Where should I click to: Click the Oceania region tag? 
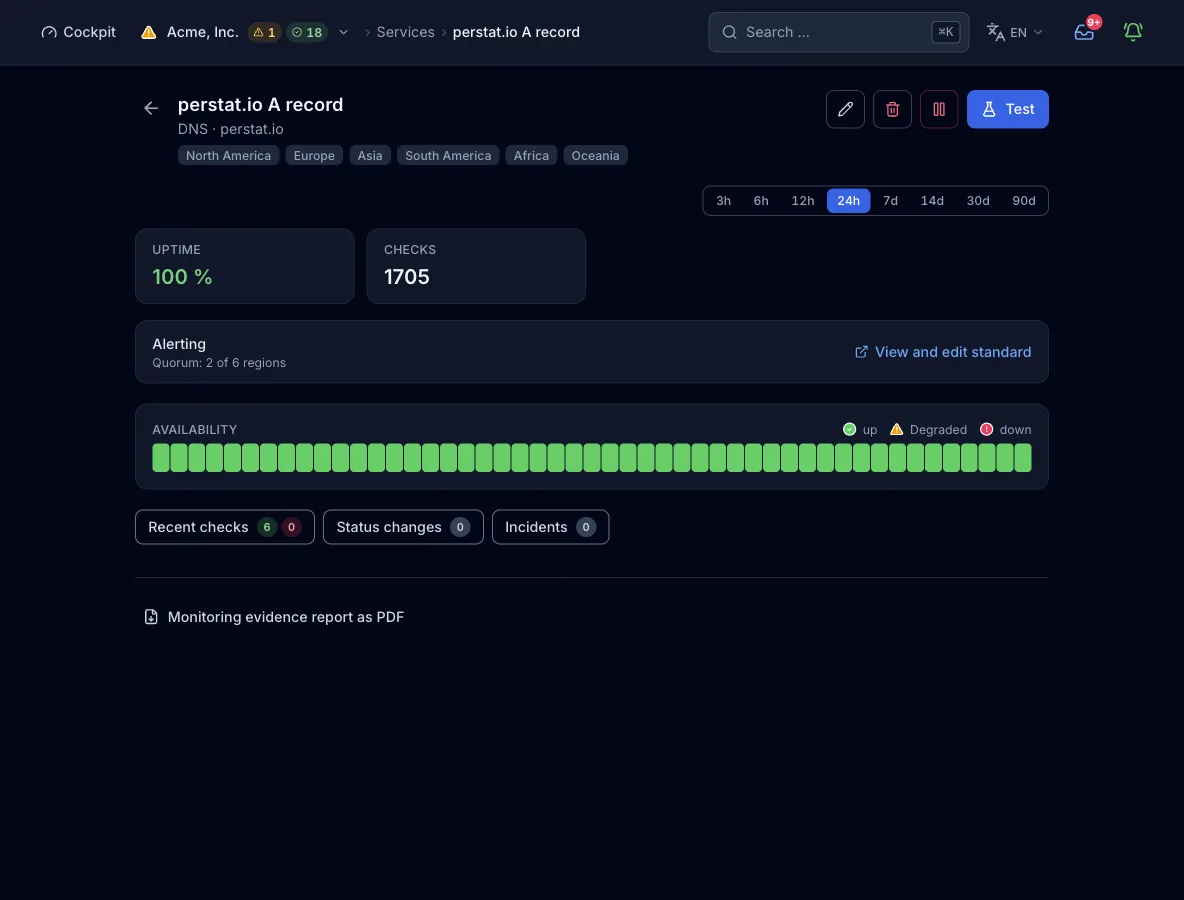tap(595, 156)
